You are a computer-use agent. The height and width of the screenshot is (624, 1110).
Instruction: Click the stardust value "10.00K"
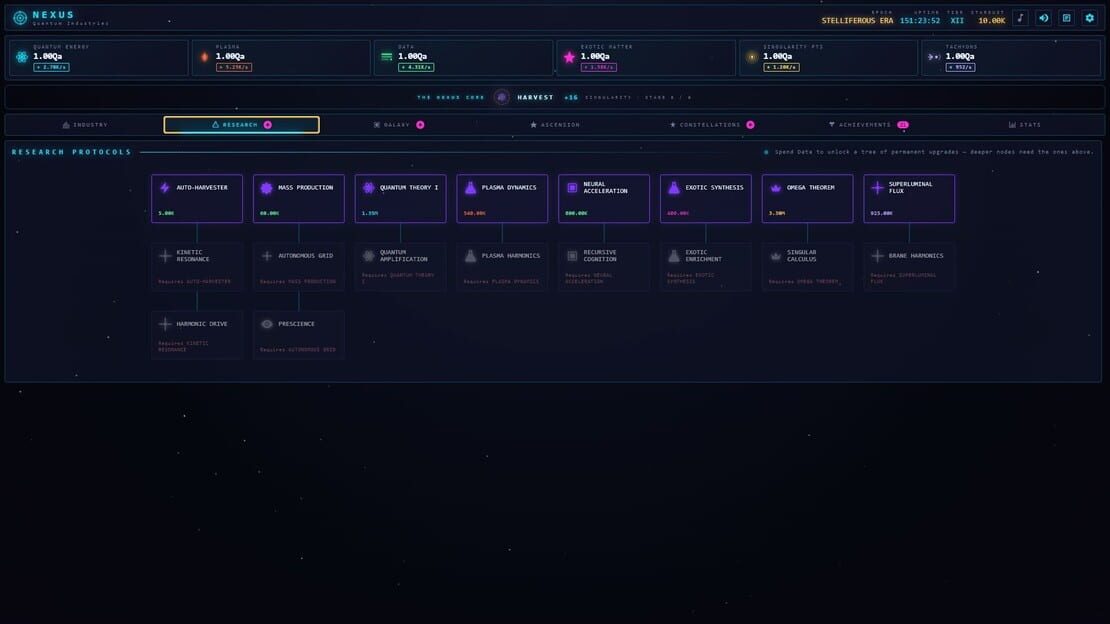click(991, 21)
